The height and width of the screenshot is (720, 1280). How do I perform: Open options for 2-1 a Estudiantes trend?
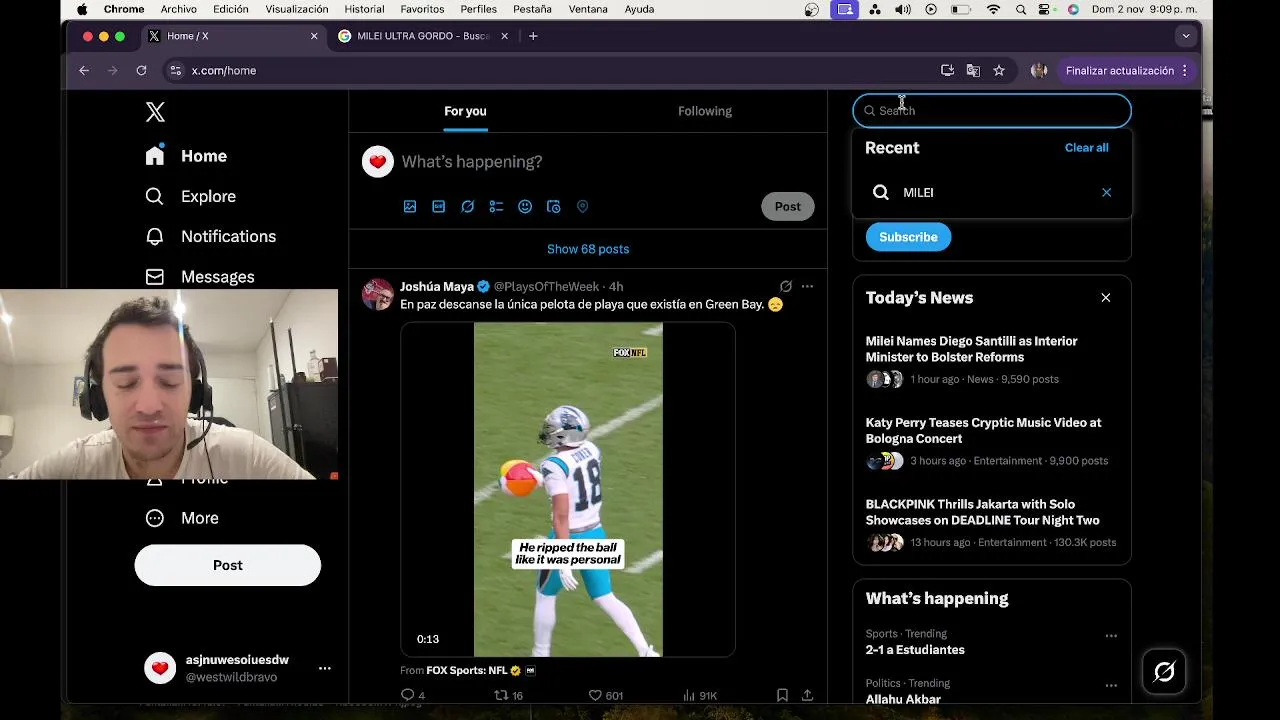point(1111,636)
